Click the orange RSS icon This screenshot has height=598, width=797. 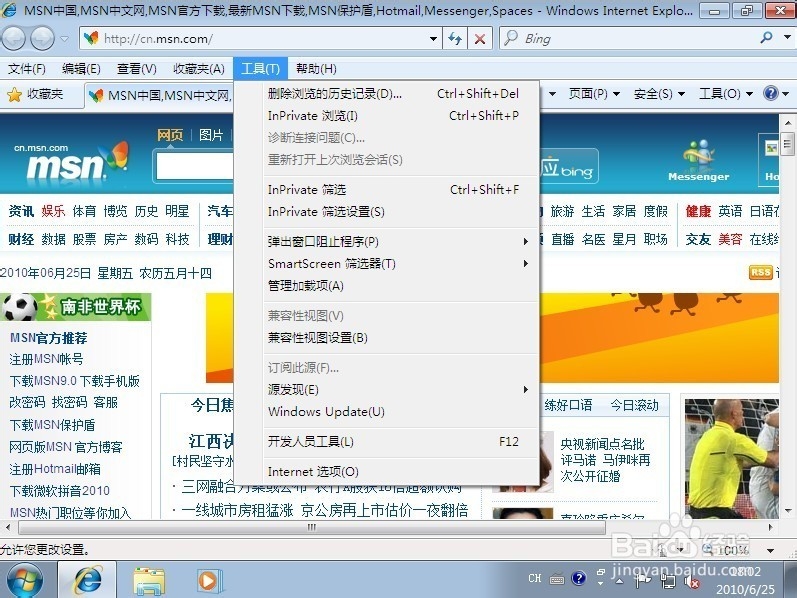click(760, 273)
